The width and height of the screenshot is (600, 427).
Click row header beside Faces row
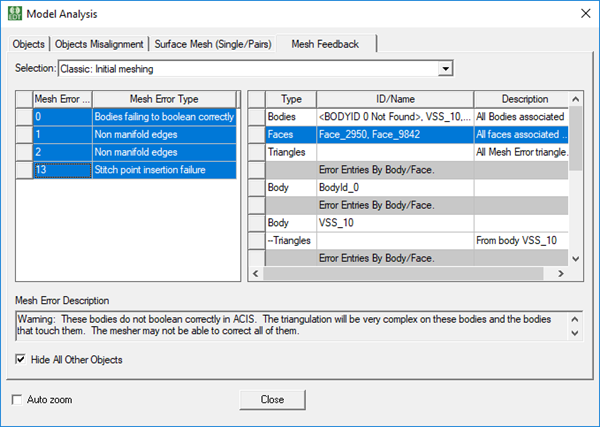click(x=256, y=134)
